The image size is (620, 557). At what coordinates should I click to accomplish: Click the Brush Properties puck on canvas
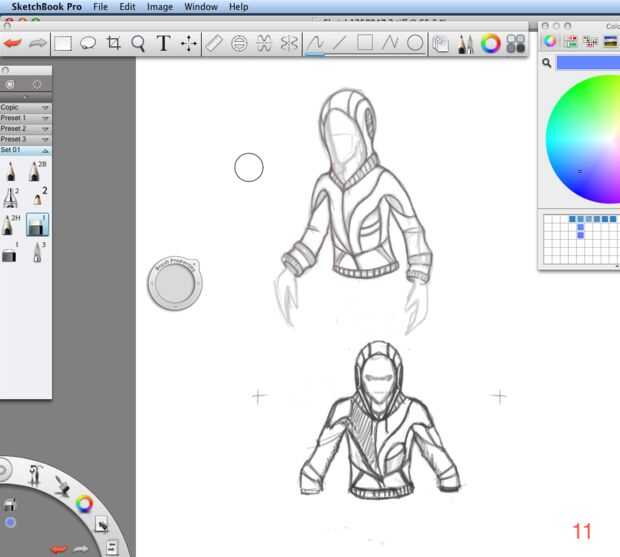click(x=175, y=283)
